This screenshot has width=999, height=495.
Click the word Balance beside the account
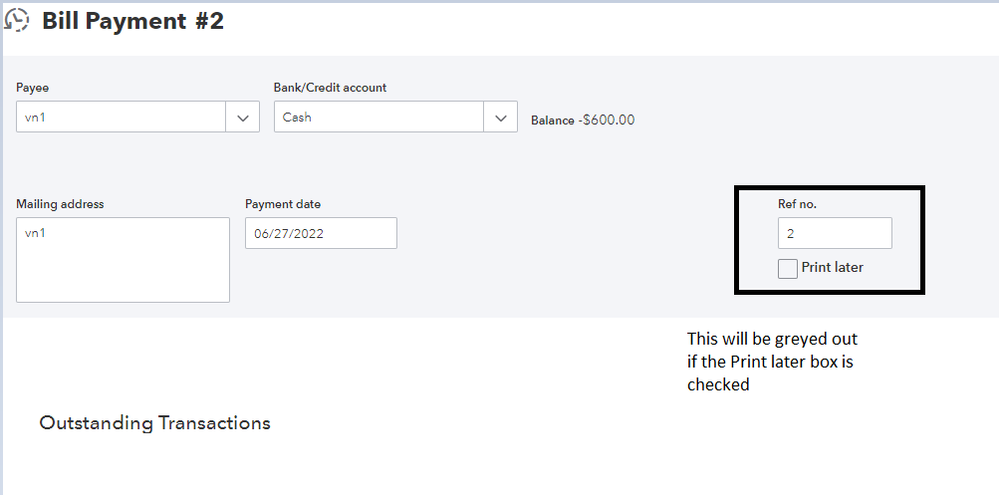(552, 120)
